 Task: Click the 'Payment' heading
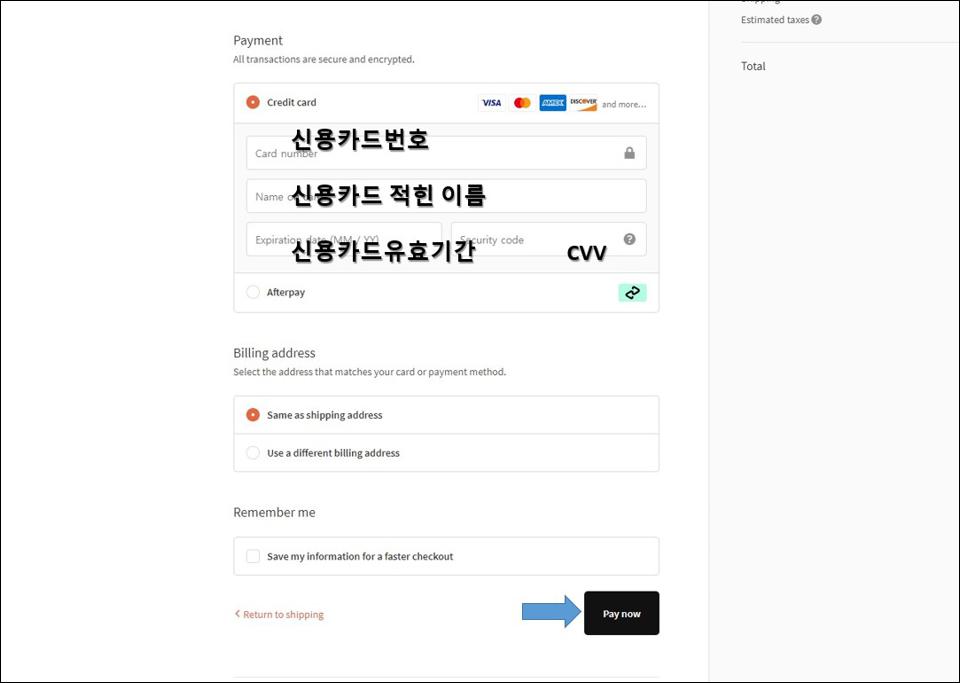point(258,40)
